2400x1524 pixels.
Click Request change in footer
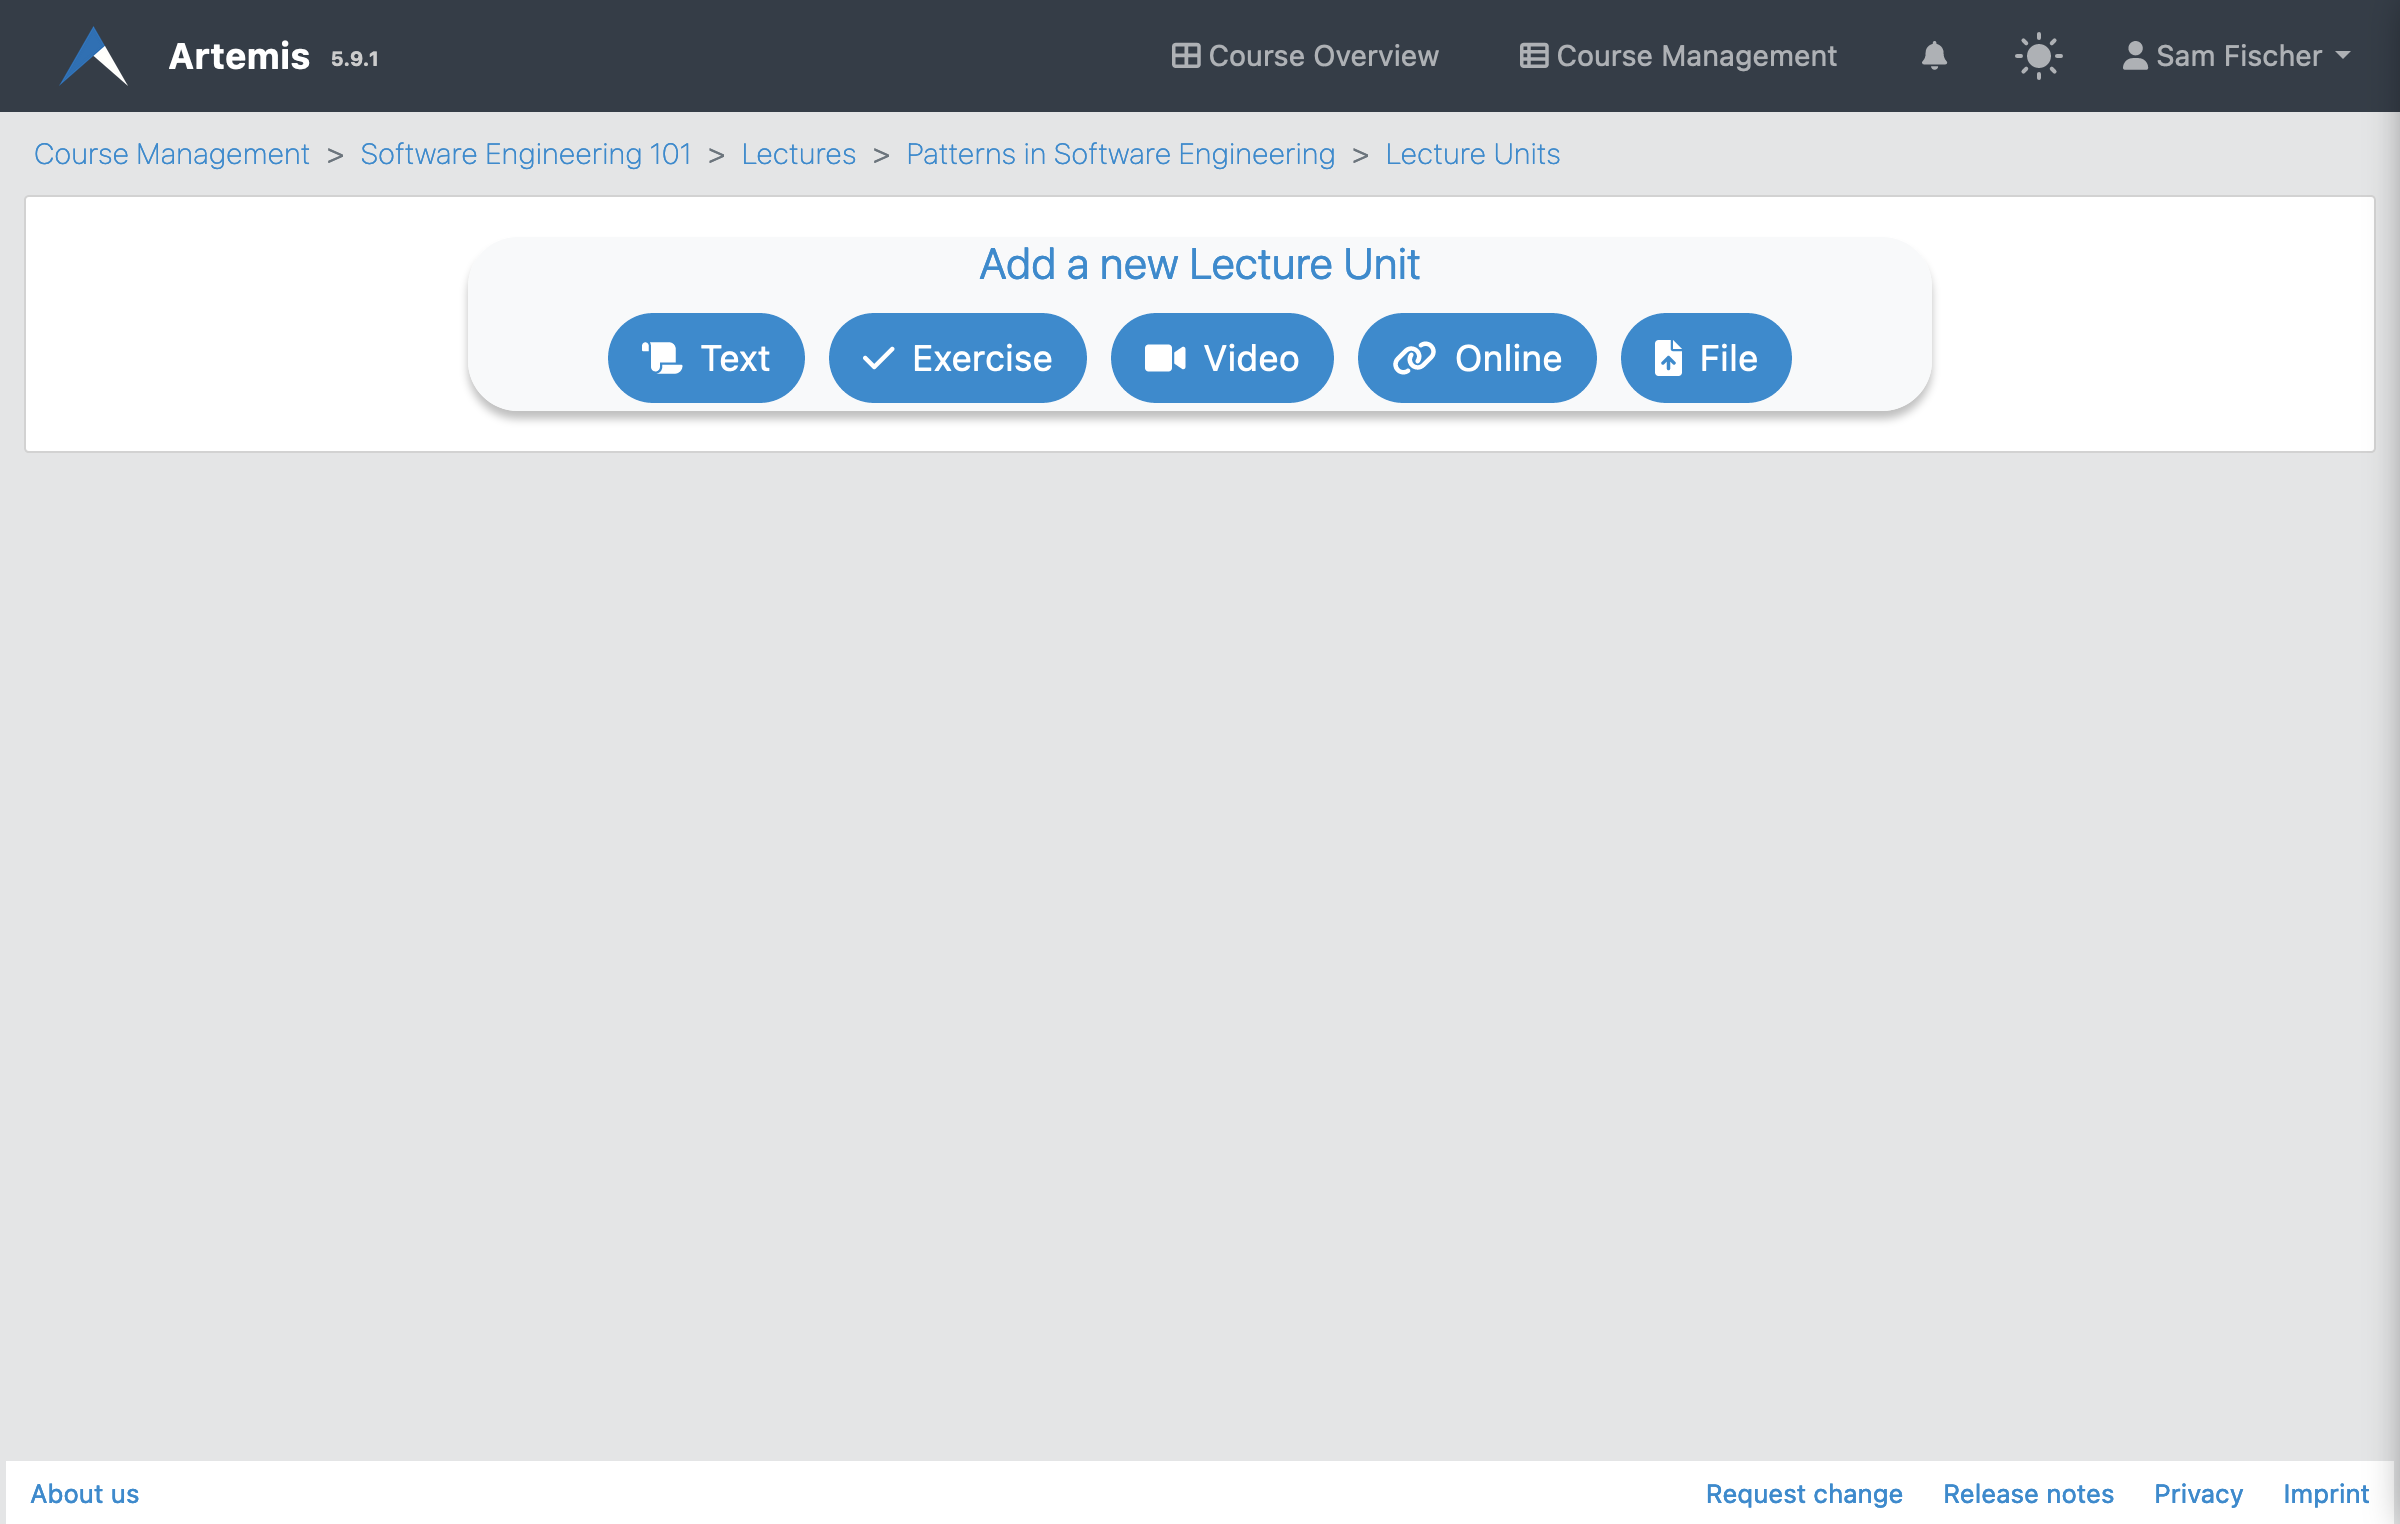click(x=1804, y=1493)
